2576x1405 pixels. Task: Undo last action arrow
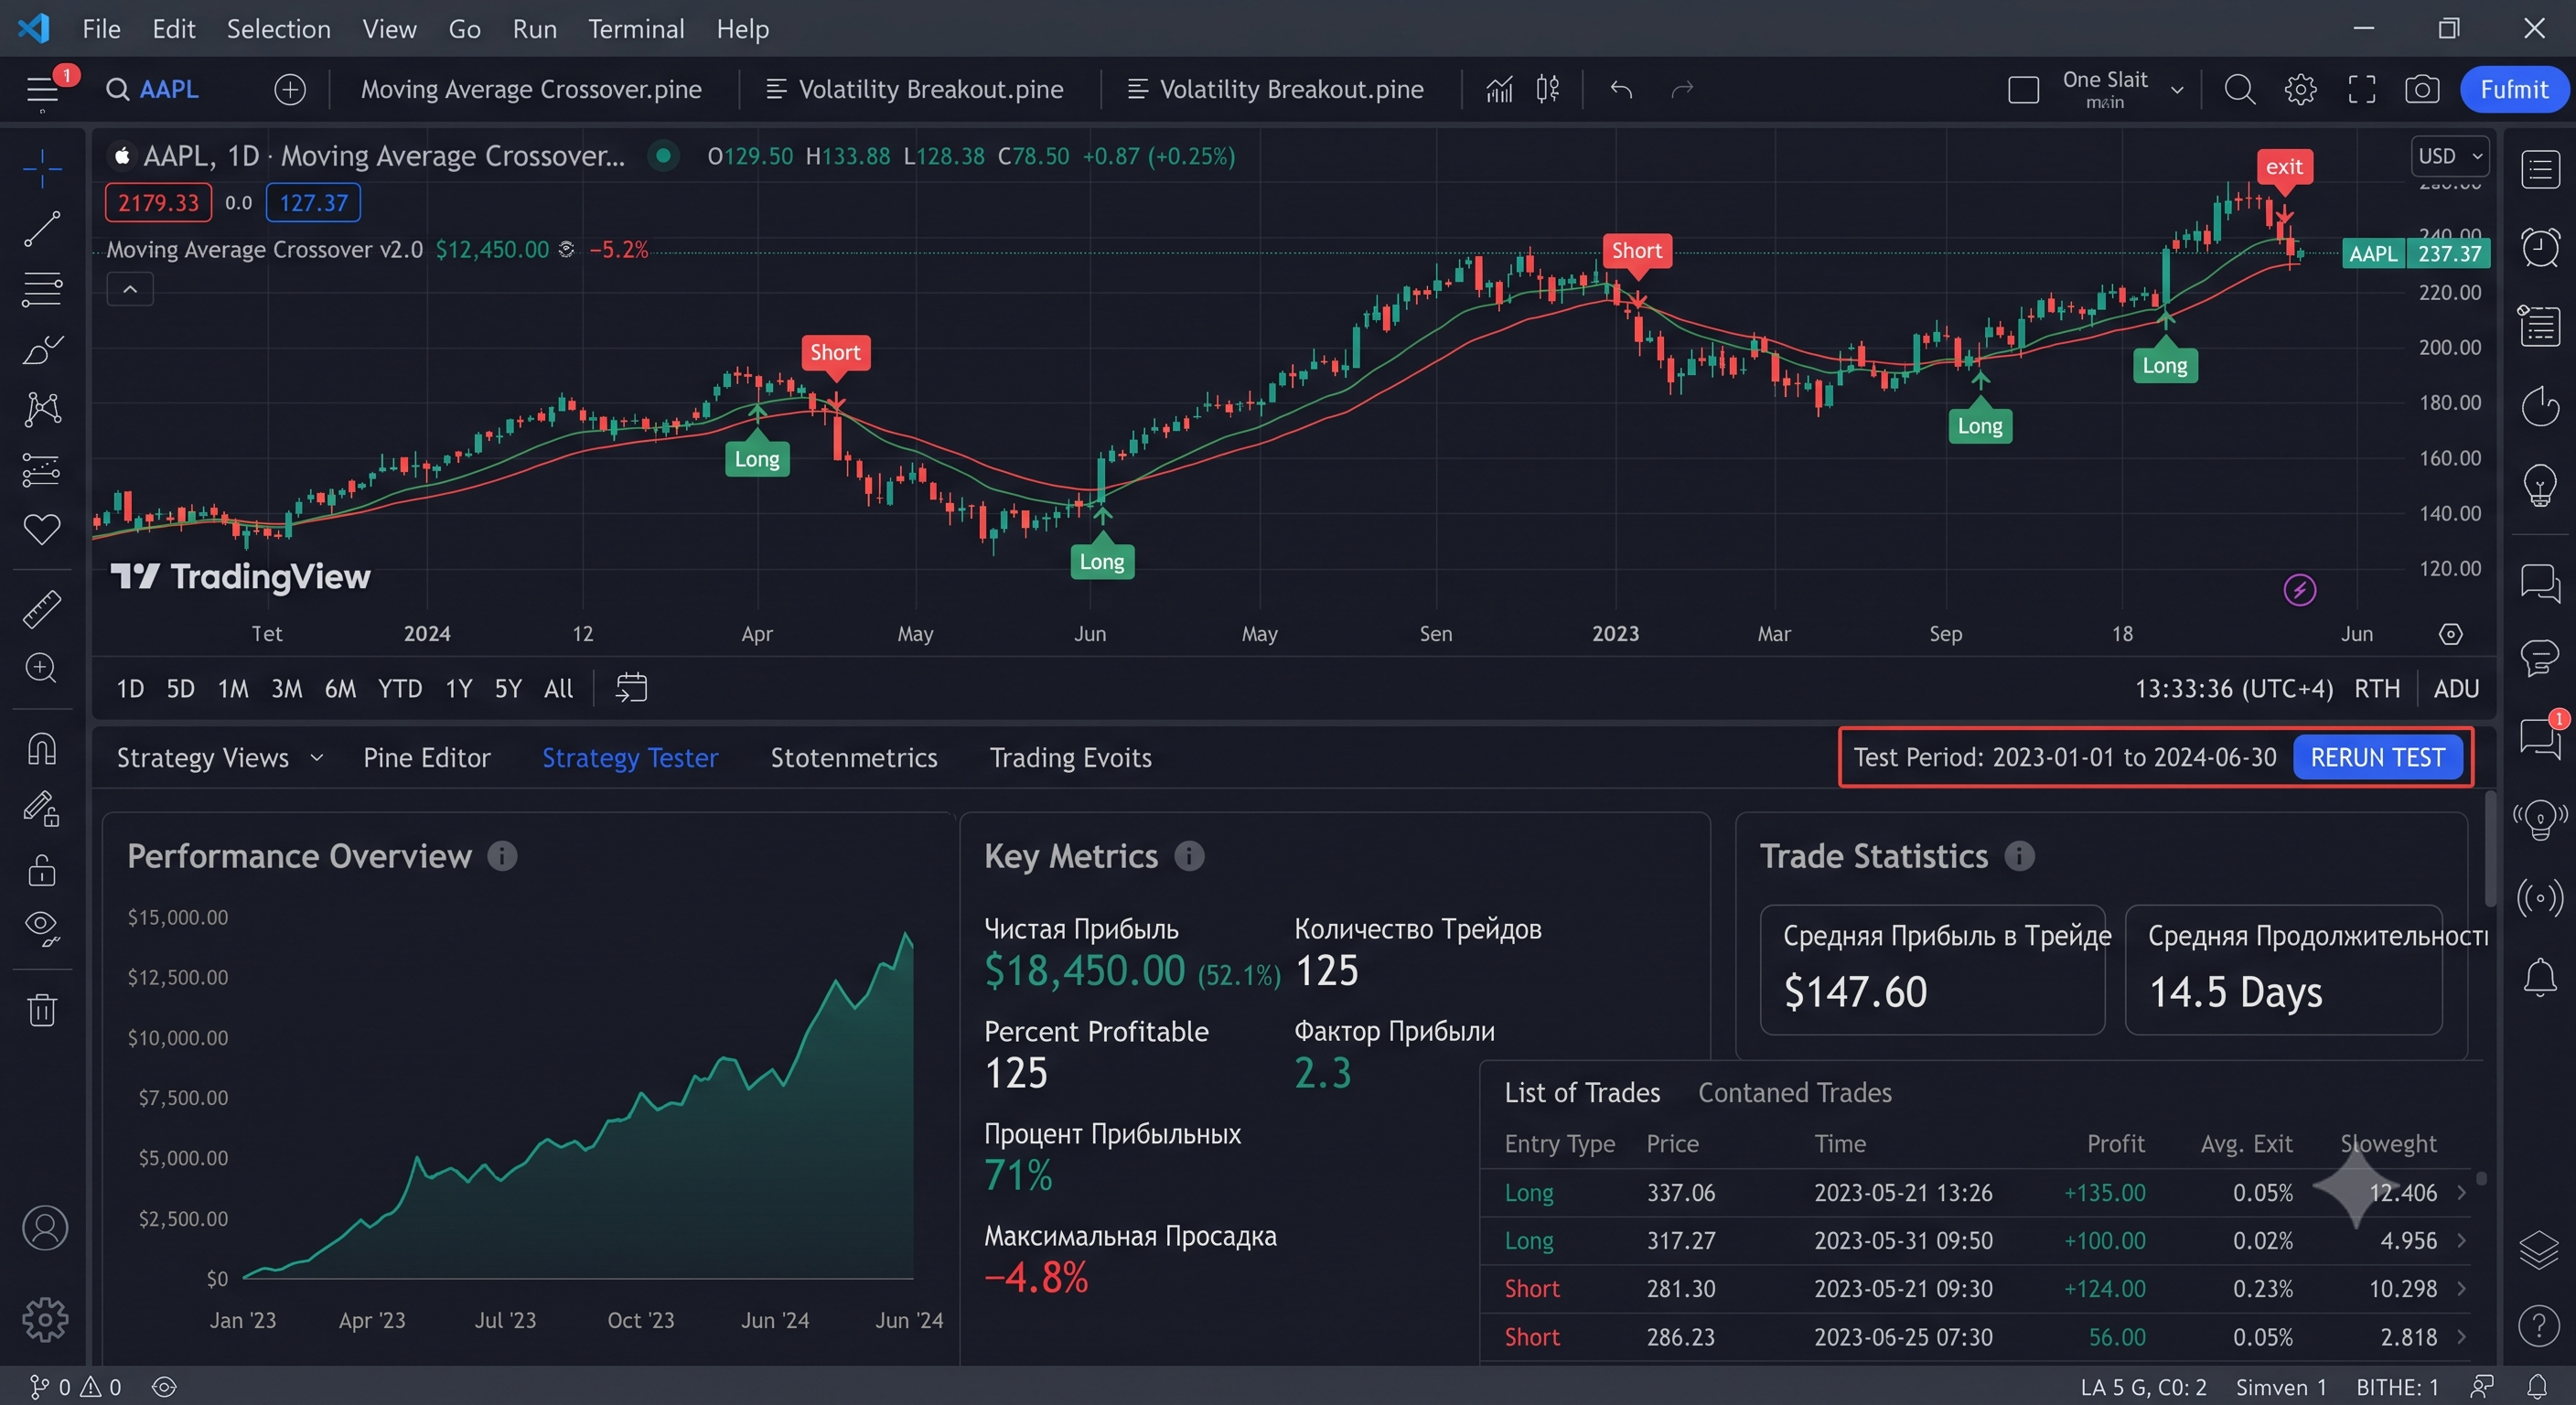pyautogui.click(x=1621, y=90)
